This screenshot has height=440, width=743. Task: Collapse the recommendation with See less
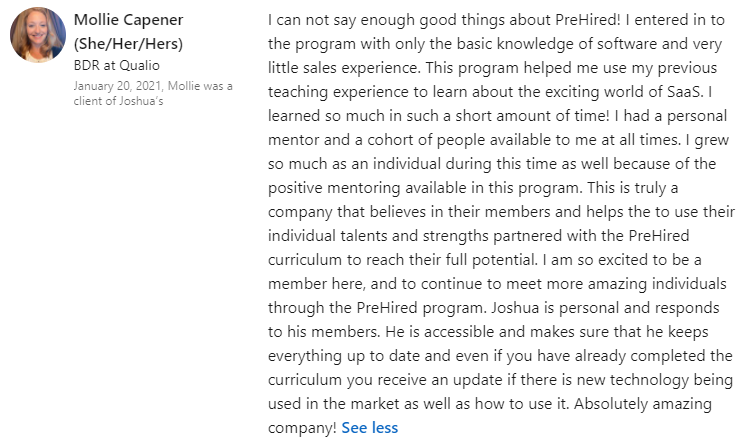(369, 428)
